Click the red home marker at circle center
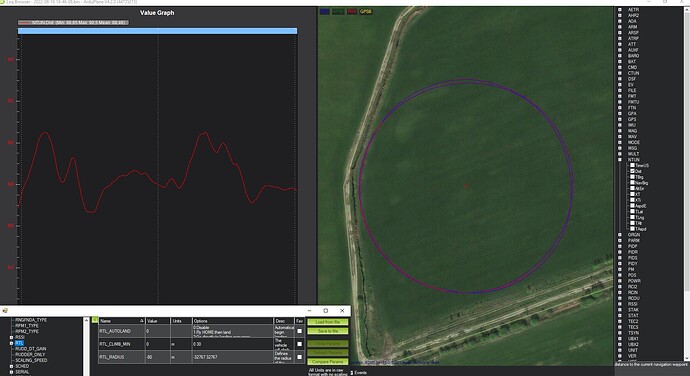This screenshot has width=690, height=376. click(x=466, y=186)
